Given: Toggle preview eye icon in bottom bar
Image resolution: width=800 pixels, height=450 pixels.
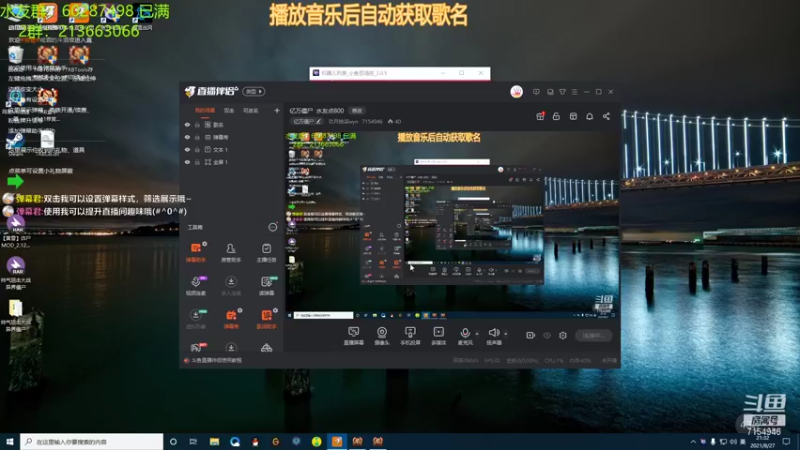Looking at the screenshot, I should tap(547, 335).
